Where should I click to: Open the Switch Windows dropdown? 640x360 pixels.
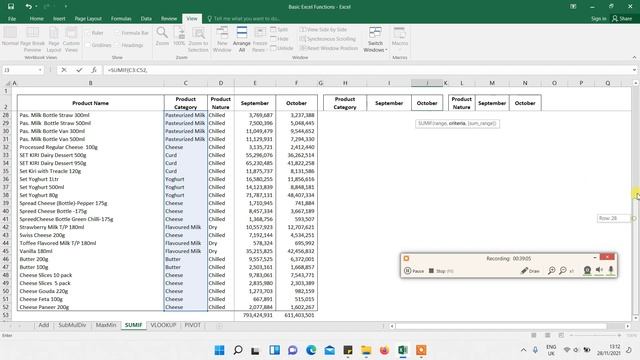coord(375,40)
